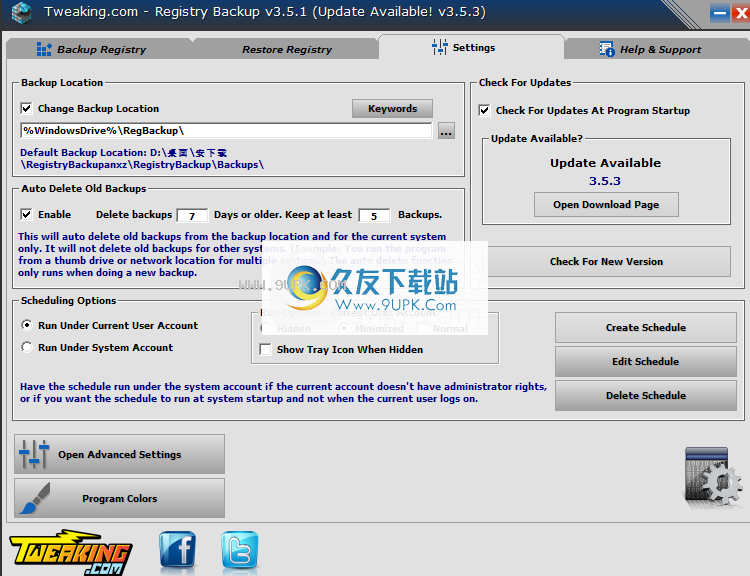Click the backup location path field
Image resolution: width=750 pixels, height=576 pixels.
[x=226, y=131]
